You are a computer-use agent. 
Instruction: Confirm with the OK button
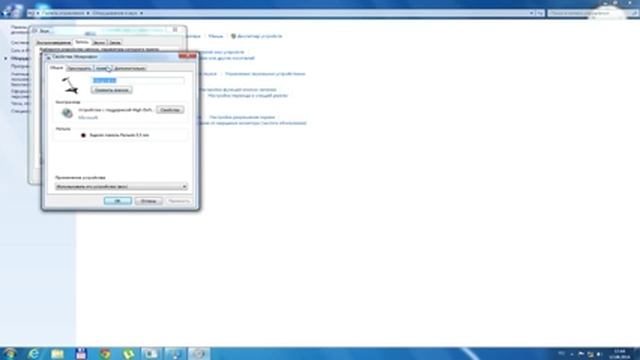click(x=118, y=201)
